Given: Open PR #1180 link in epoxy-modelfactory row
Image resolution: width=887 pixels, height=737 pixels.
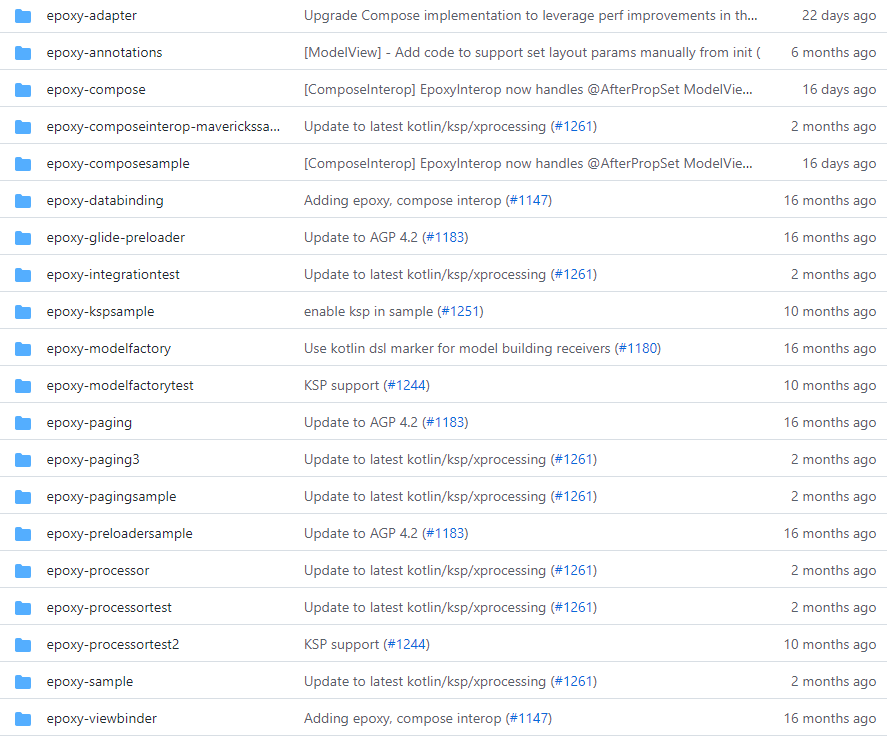Looking at the screenshot, I should click(x=638, y=349).
